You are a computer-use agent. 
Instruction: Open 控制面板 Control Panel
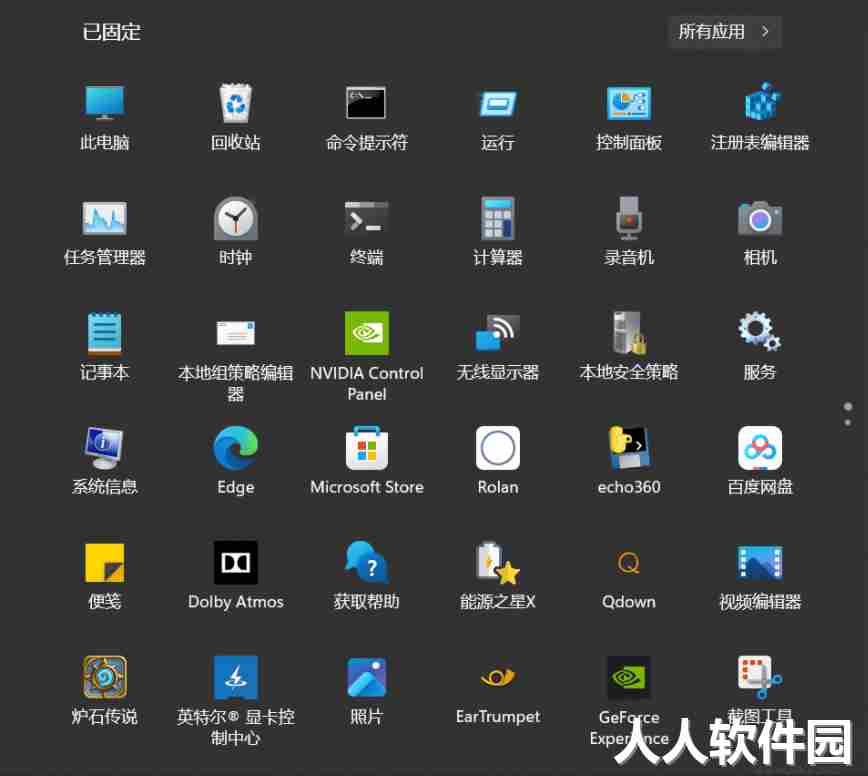coord(629,104)
